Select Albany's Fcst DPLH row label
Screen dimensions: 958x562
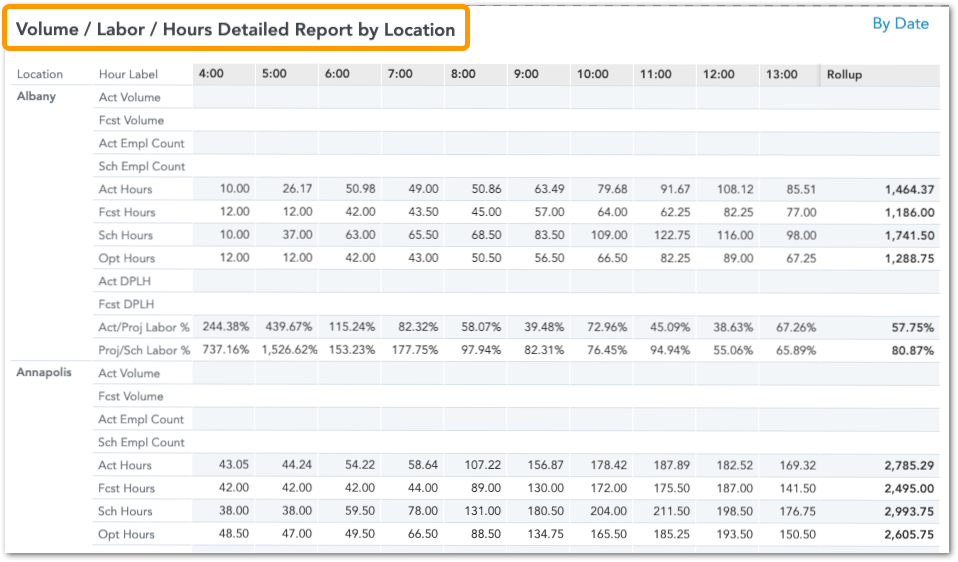coord(127,305)
